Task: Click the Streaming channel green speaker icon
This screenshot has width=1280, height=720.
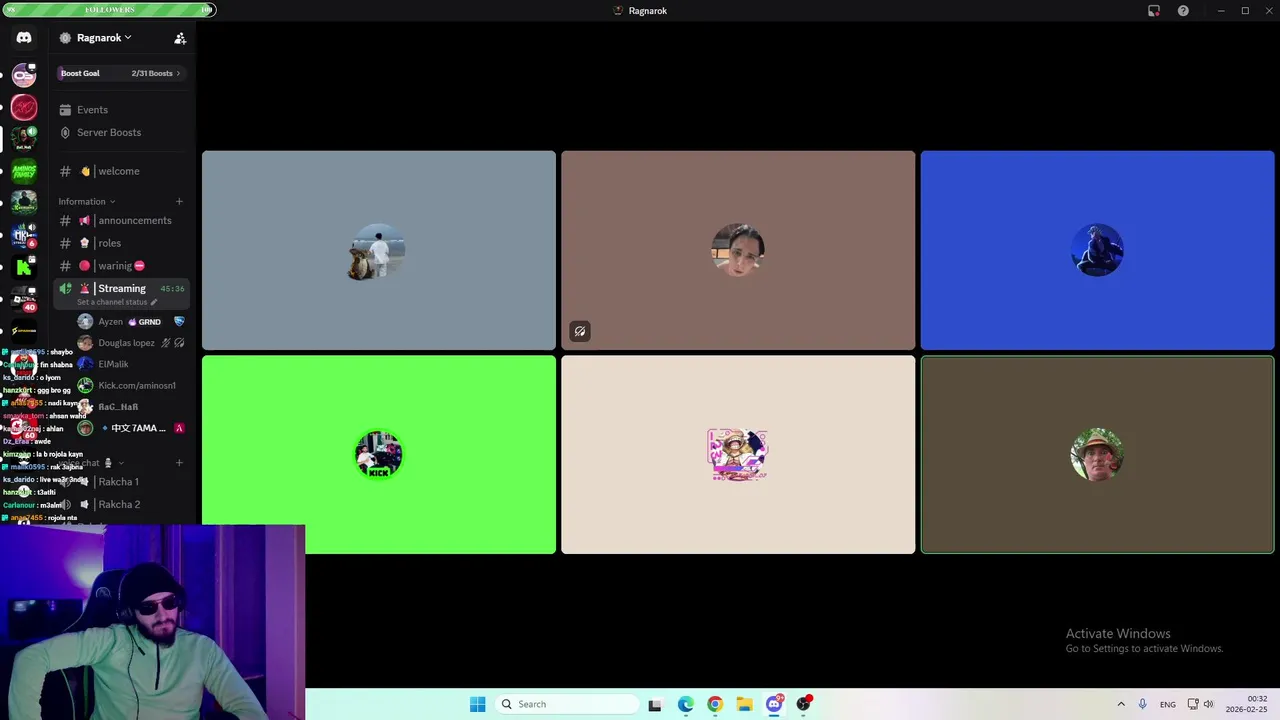Action: (66, 288)
